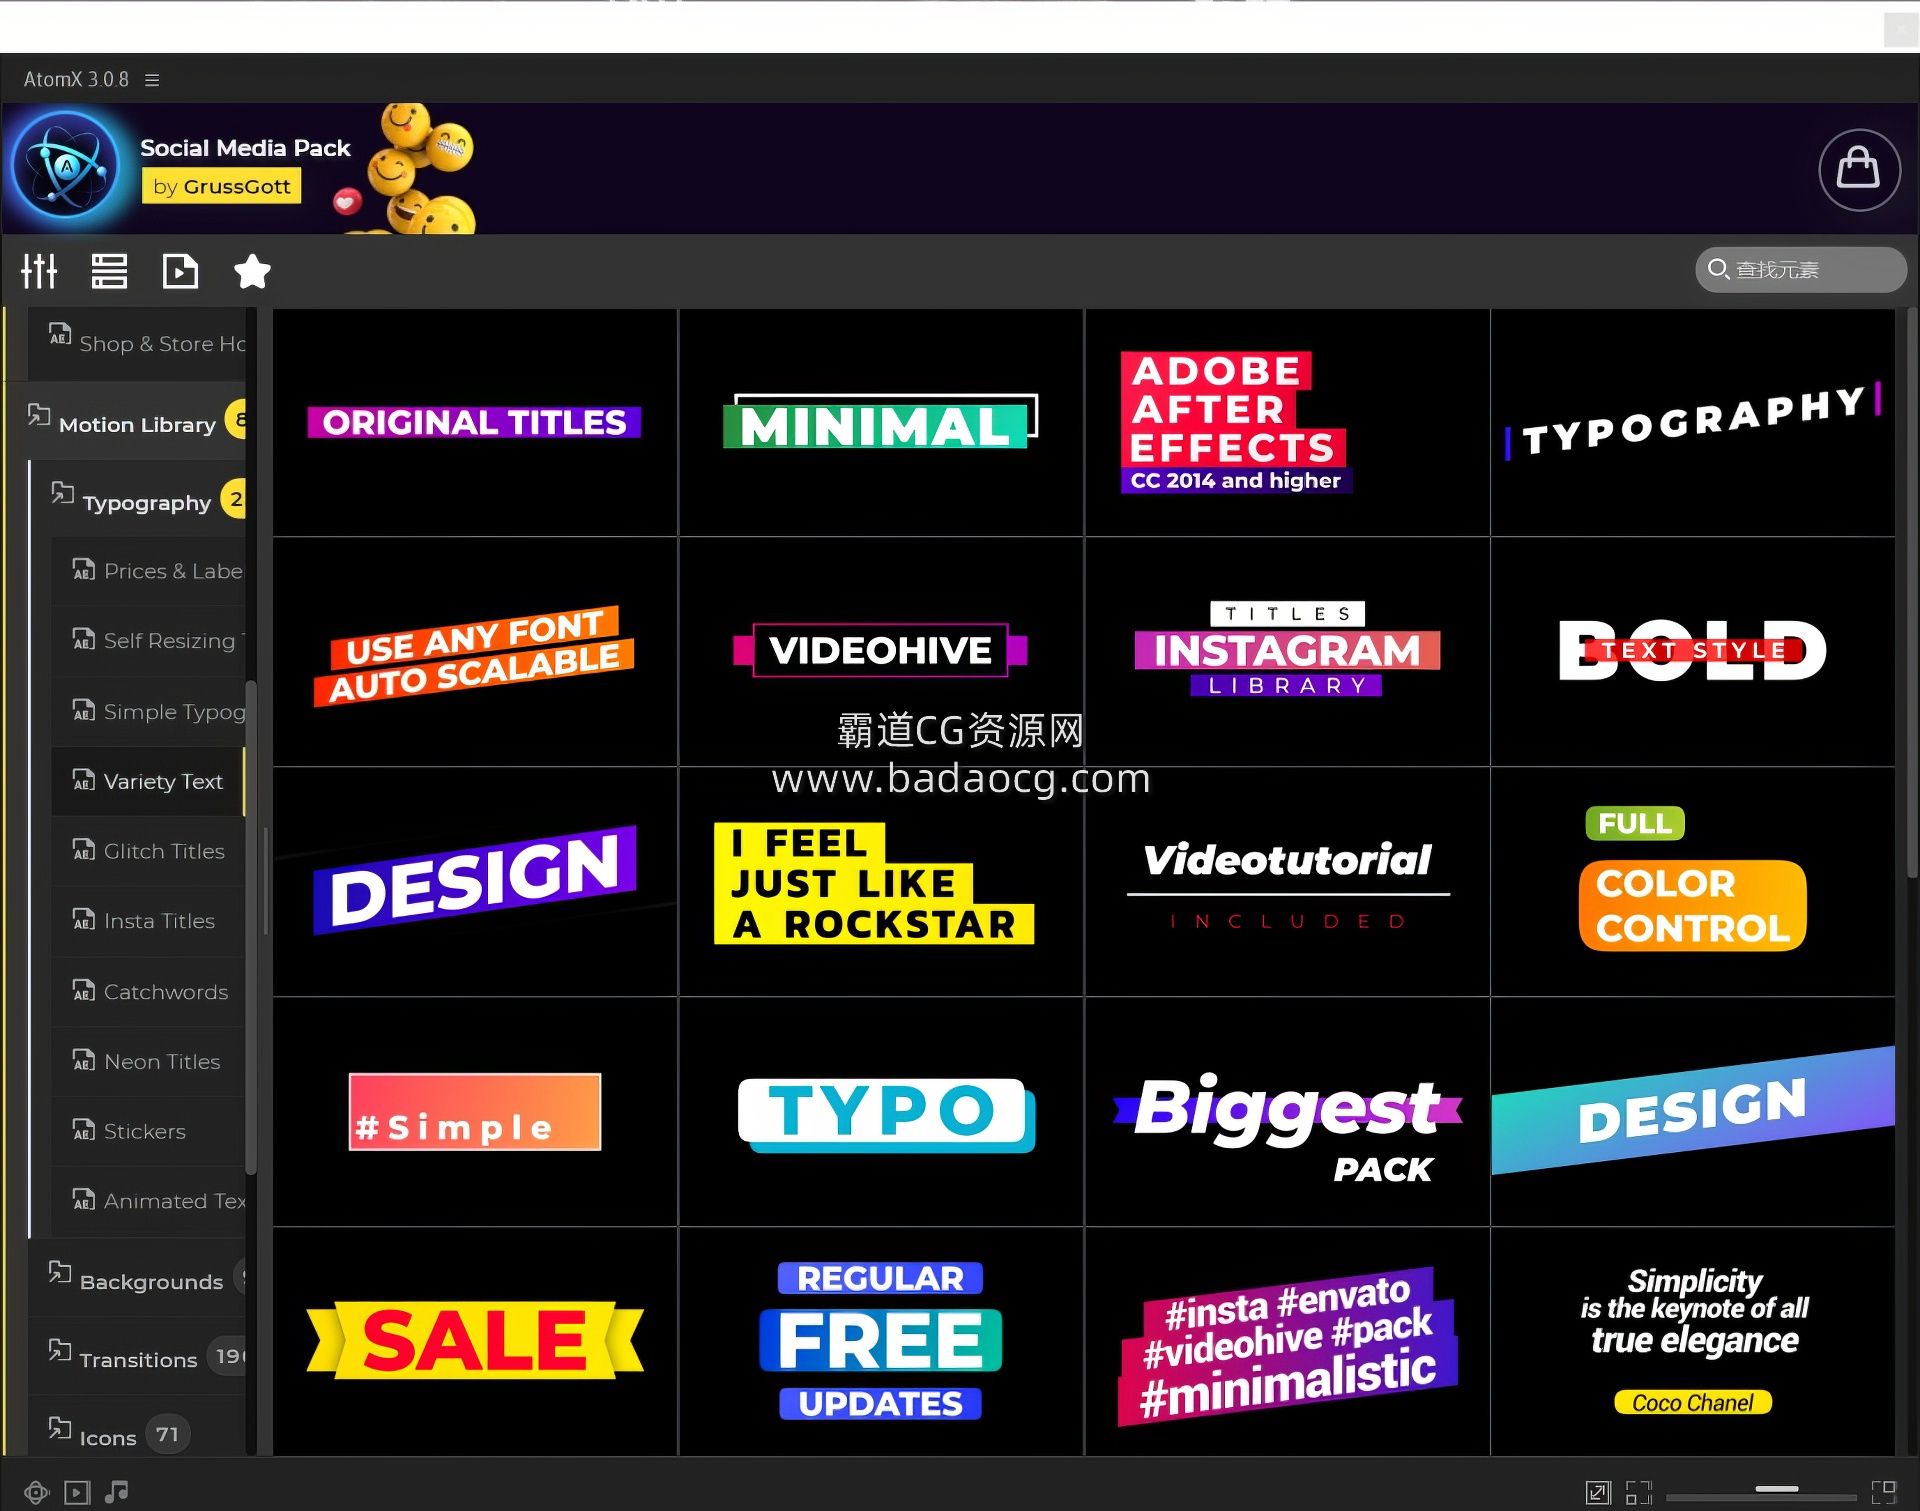The image size is (1920, 1511).
Task: Click the target locate icon in footer
Action: click(x=37, y=1493)
